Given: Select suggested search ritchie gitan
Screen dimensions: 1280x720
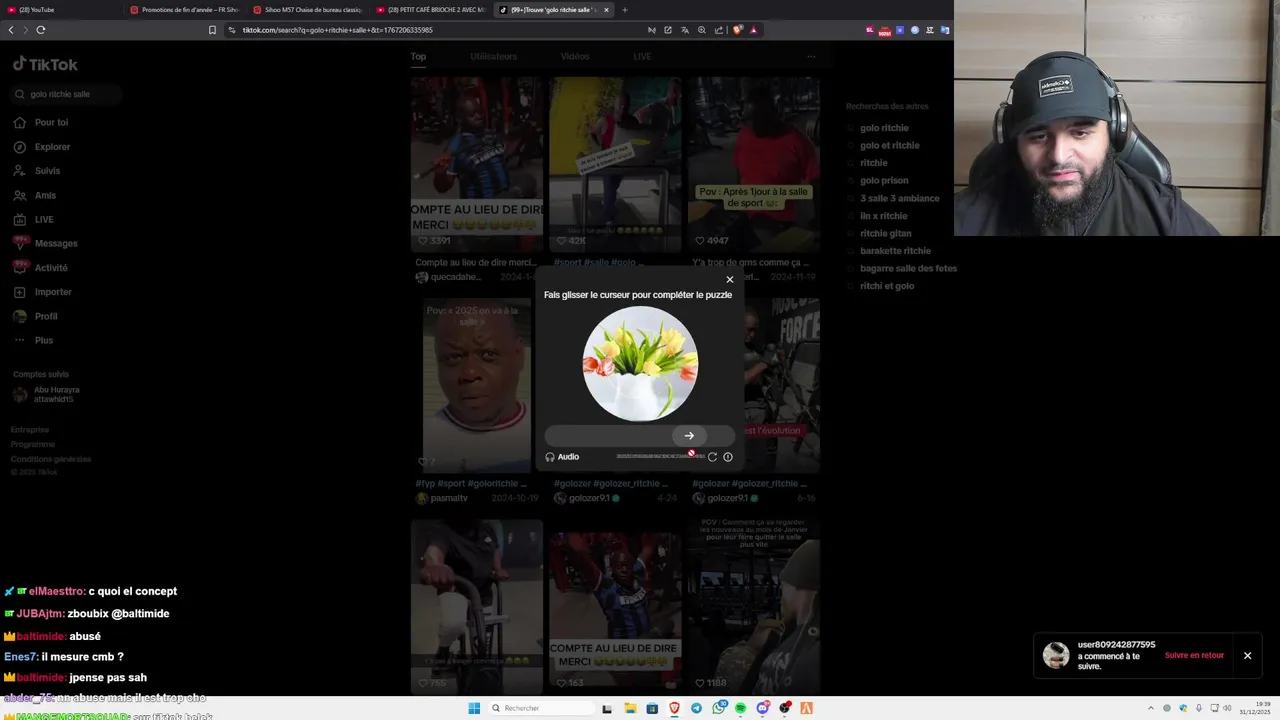Looking at the screenshot, I should (885, 234).
